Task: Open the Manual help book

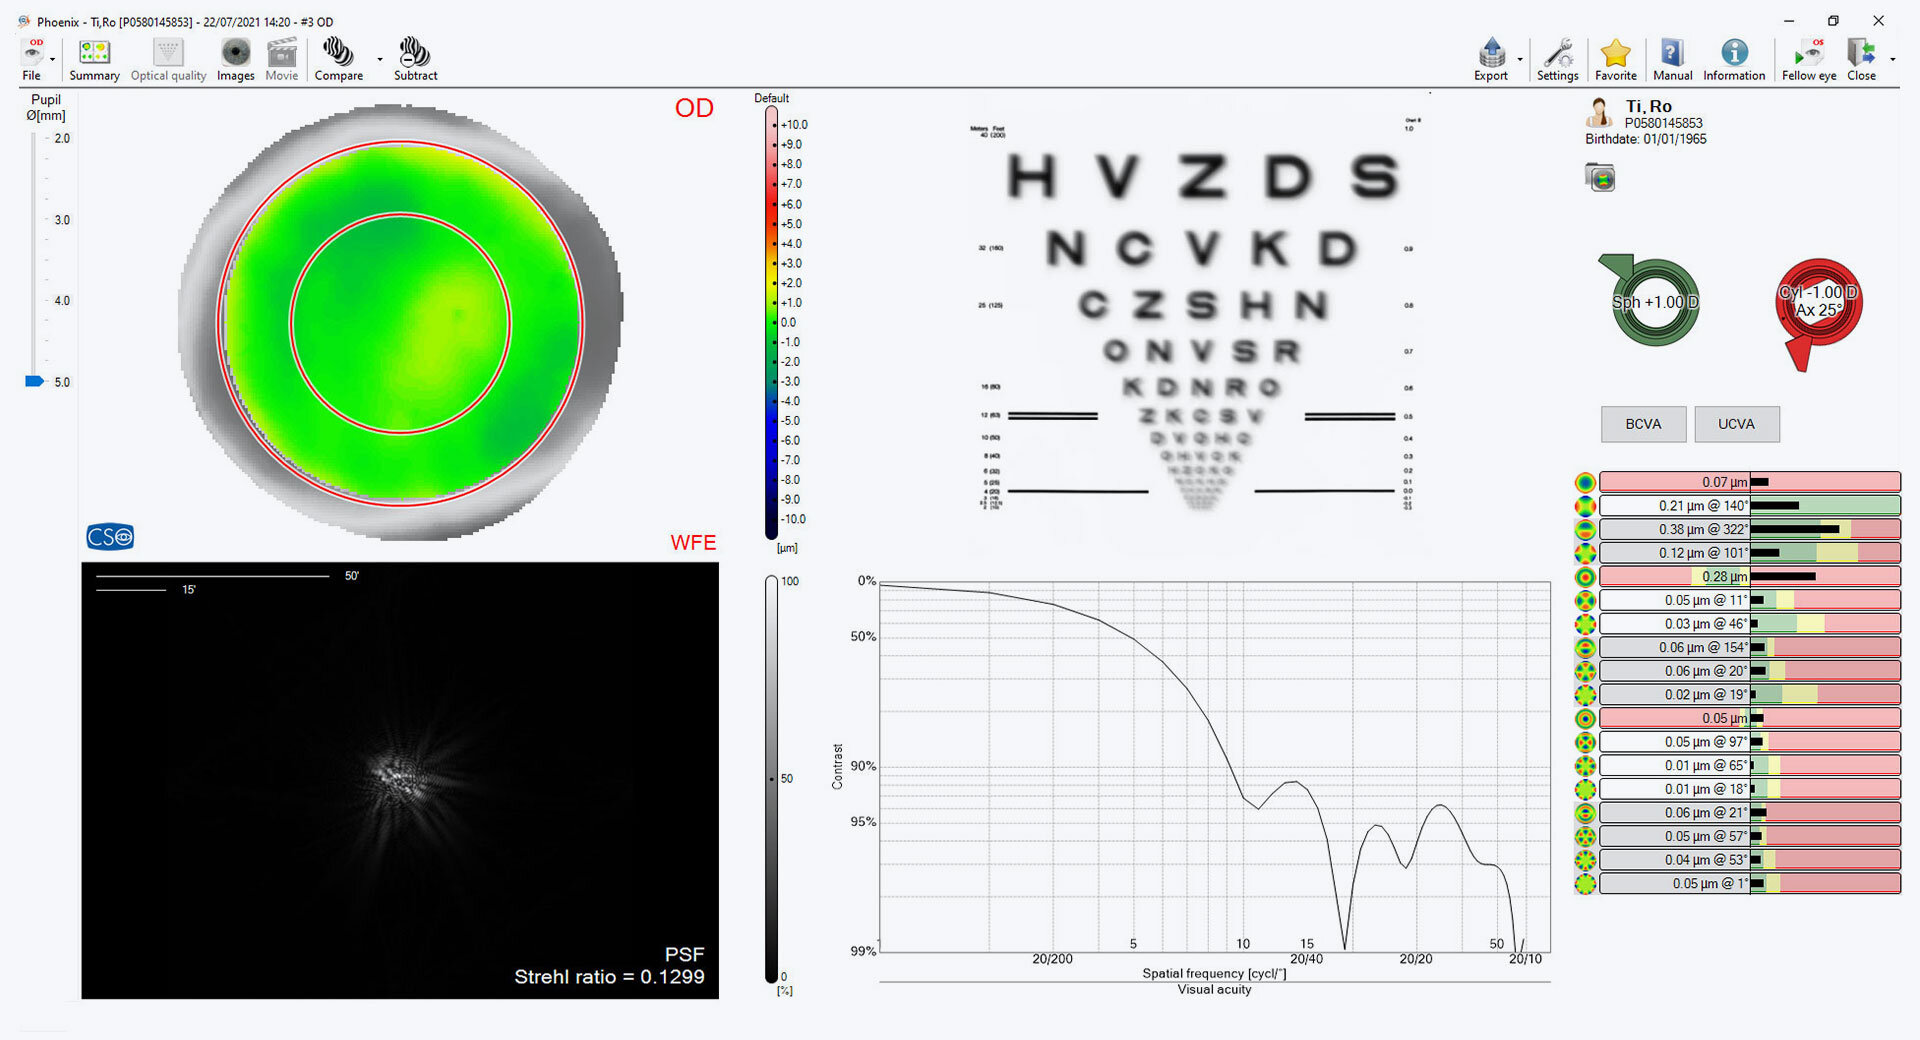Action: coord(1672,59)
